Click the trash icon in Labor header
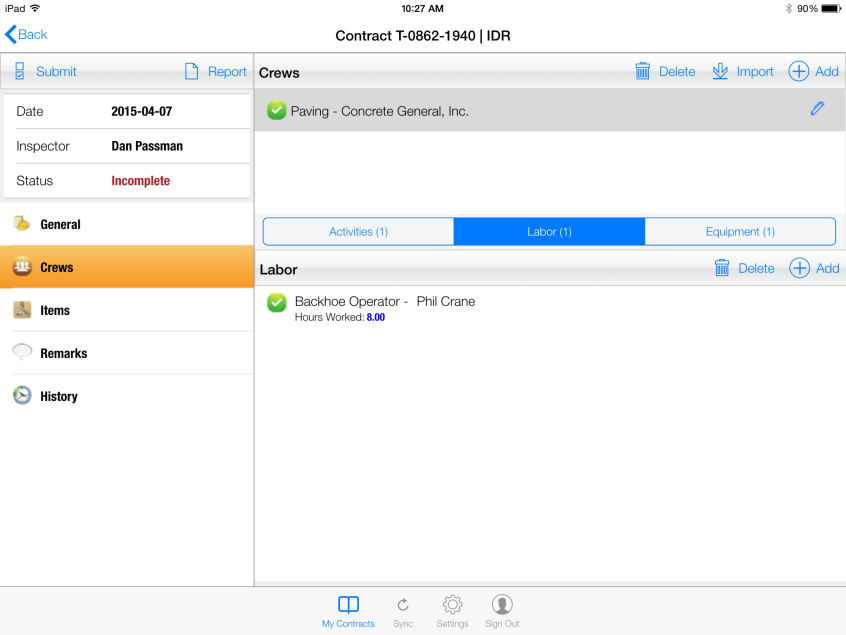The width and height of the screenshot is (846, 635). (722, 268)
